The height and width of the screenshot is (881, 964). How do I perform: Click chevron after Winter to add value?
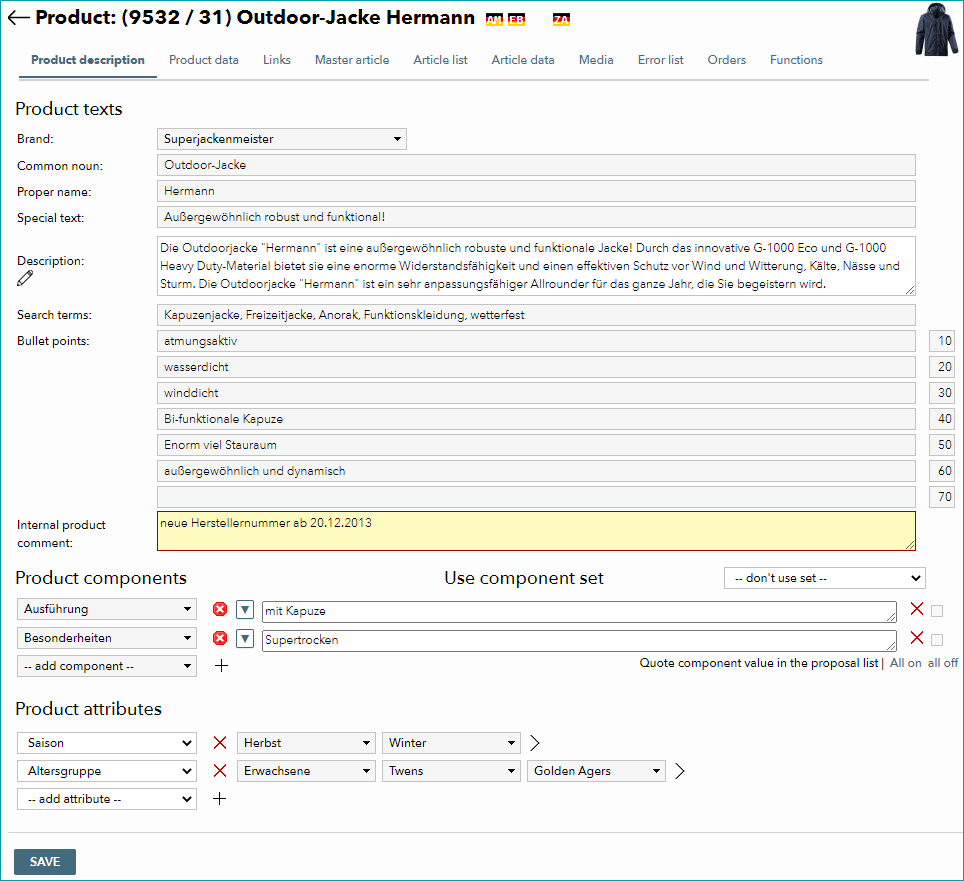pyautogui.click(x=535, y=743)
